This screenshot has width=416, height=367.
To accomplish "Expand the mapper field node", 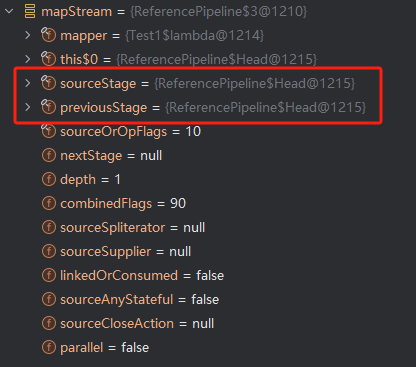I will pyautogui.click(x=28, y=35).
